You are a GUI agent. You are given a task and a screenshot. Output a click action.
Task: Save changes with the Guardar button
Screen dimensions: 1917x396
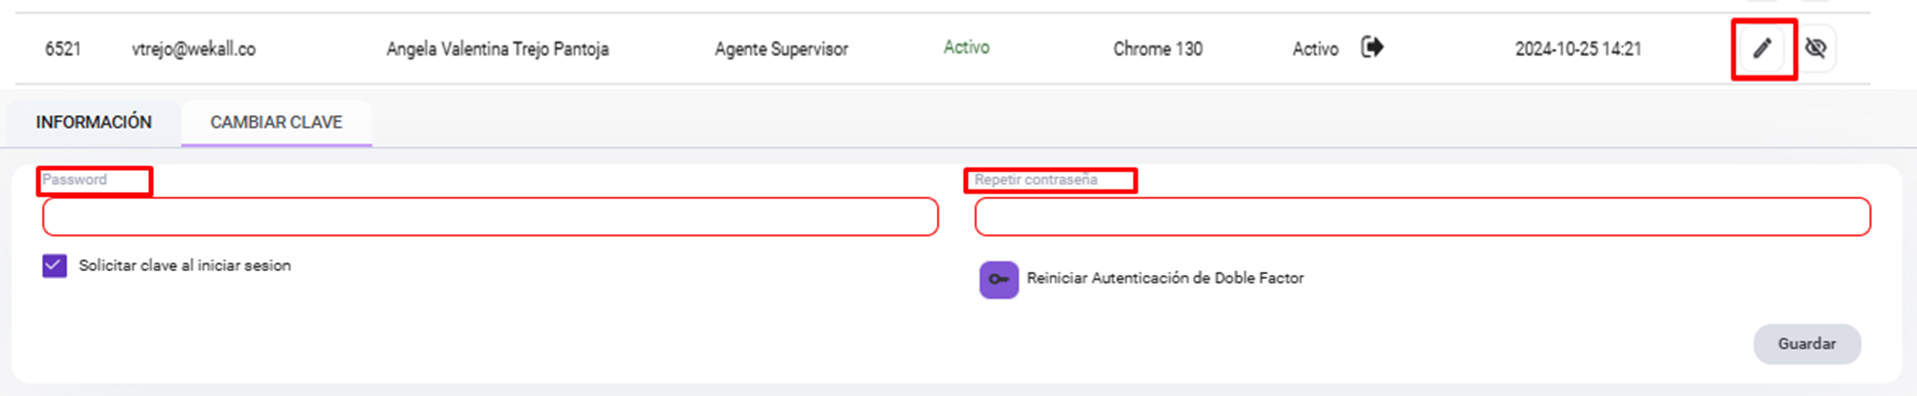pyautogui.click(x=1806, y=344)
